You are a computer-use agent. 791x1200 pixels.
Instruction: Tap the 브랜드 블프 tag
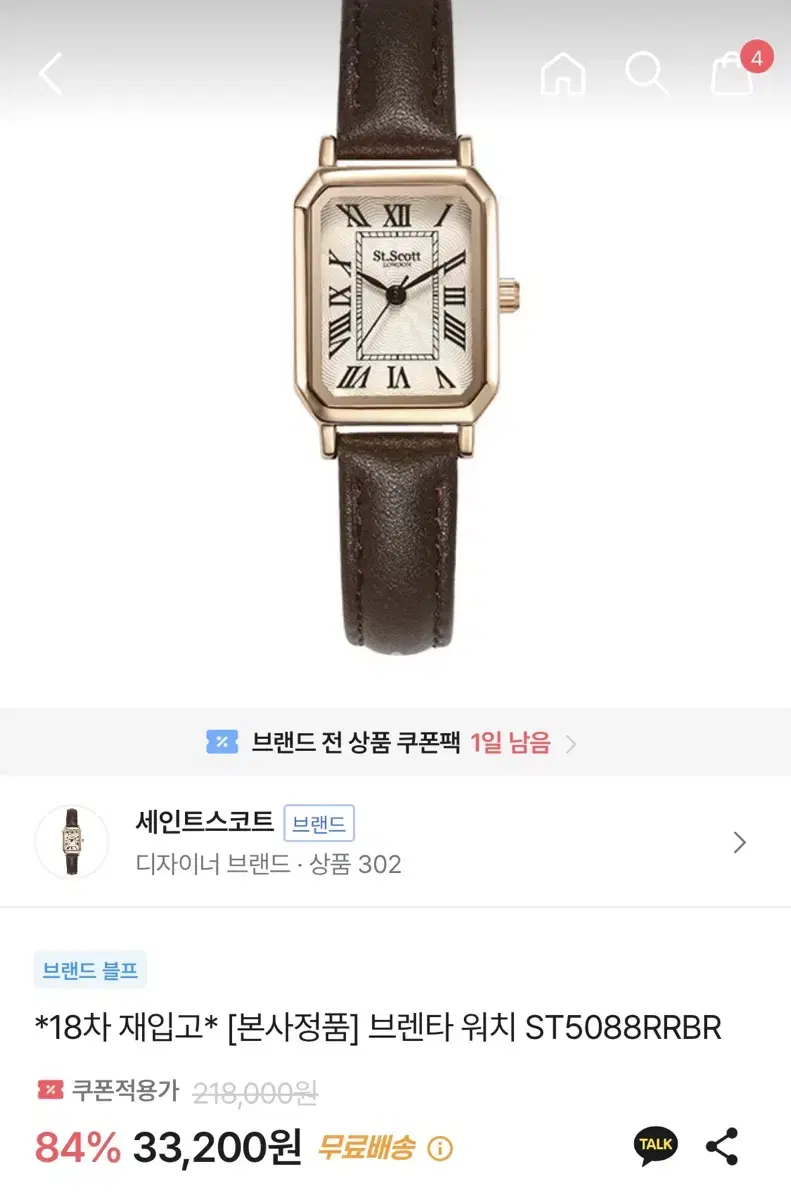click(90, 969)
